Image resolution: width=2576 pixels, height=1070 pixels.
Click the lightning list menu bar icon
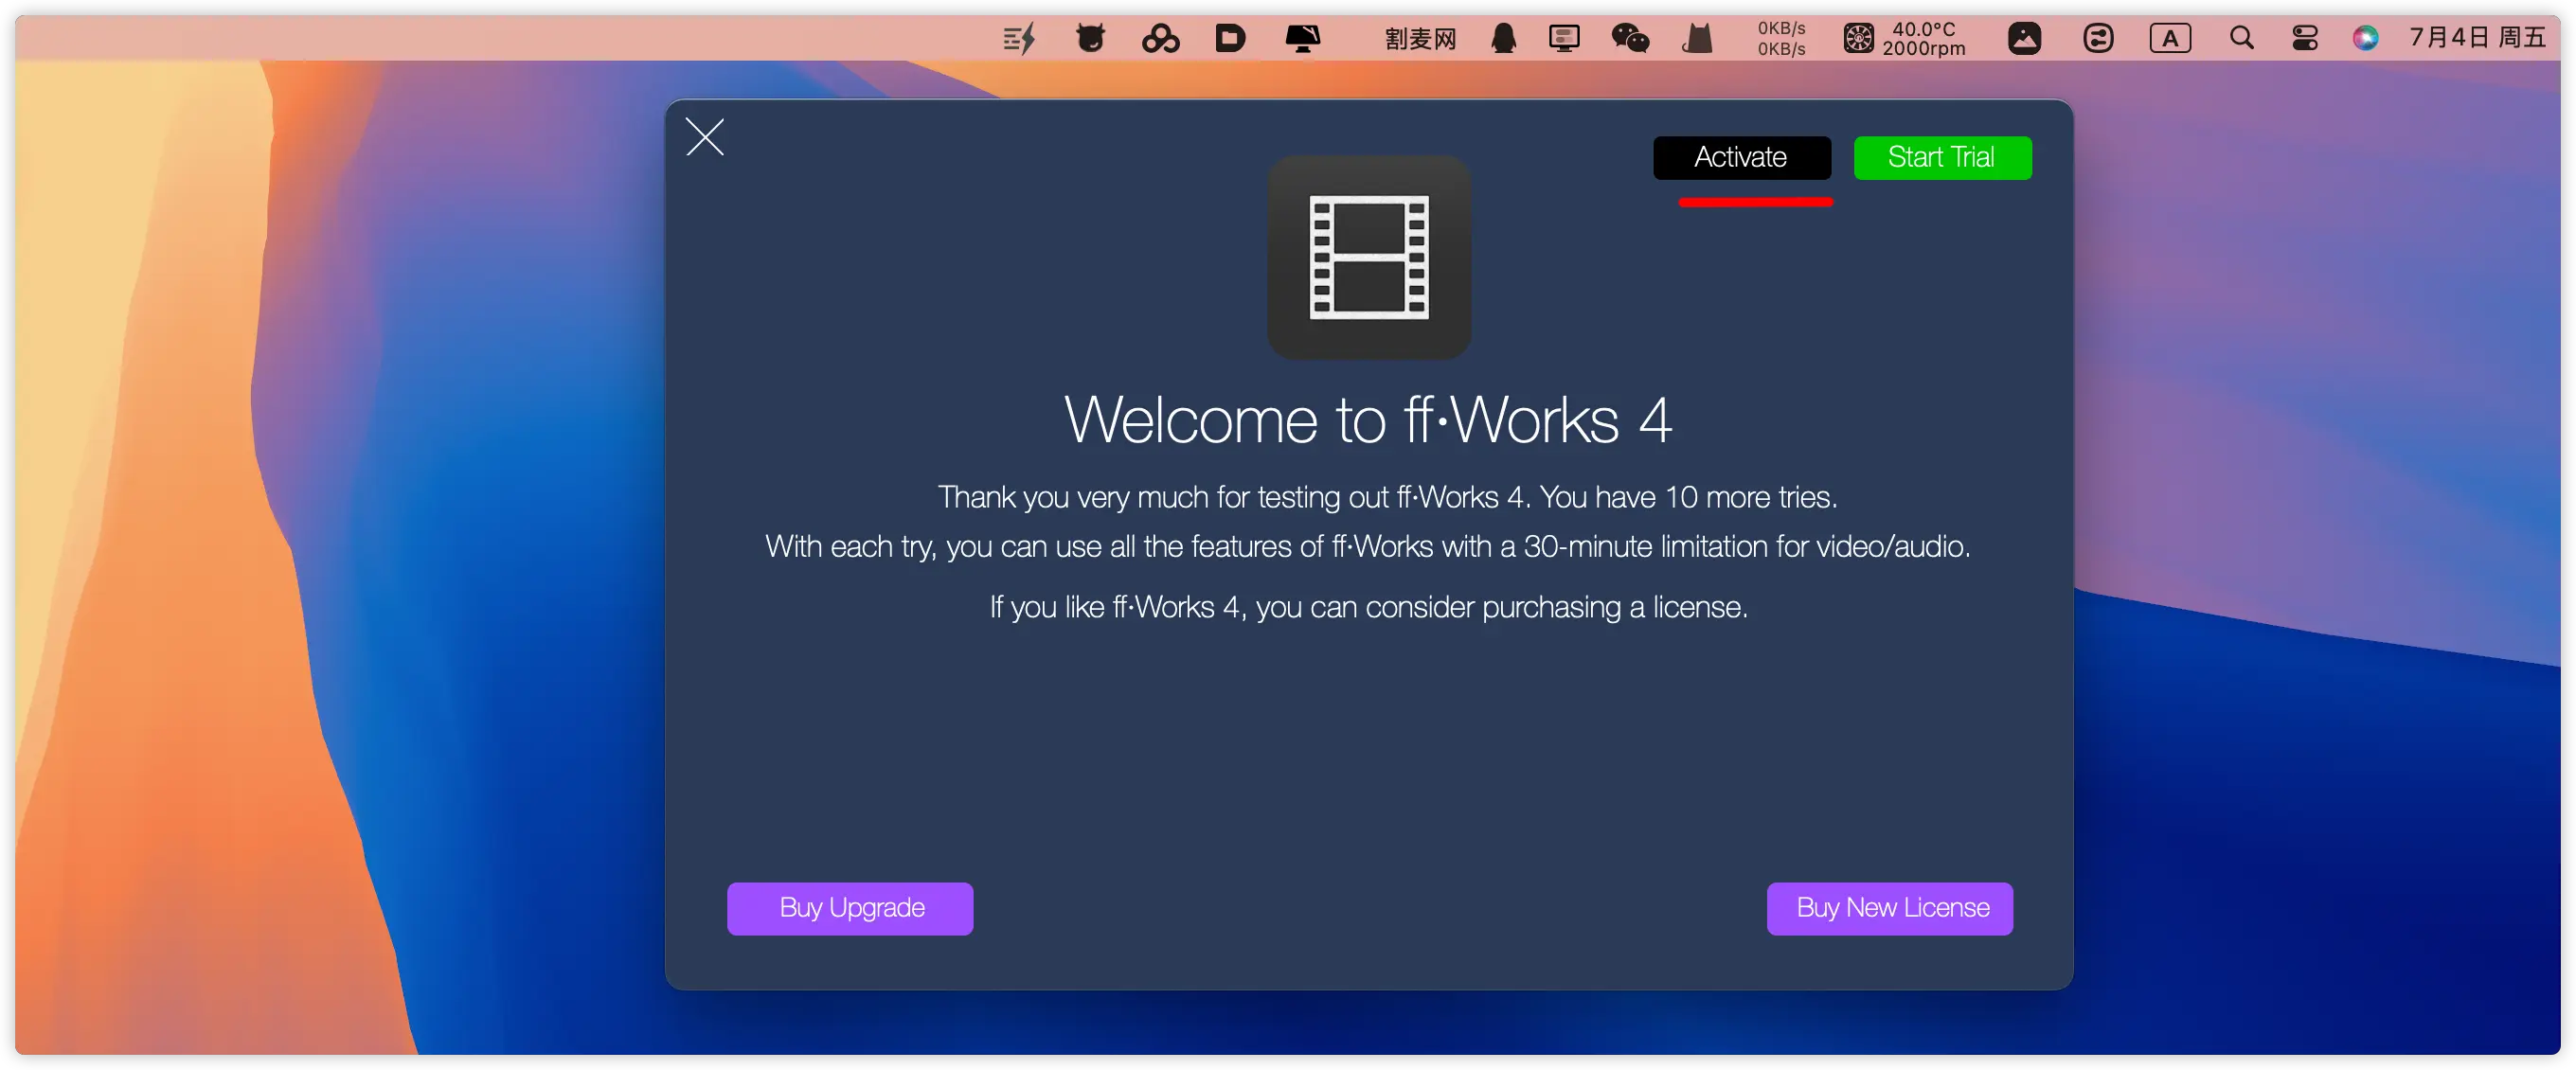1019,39
